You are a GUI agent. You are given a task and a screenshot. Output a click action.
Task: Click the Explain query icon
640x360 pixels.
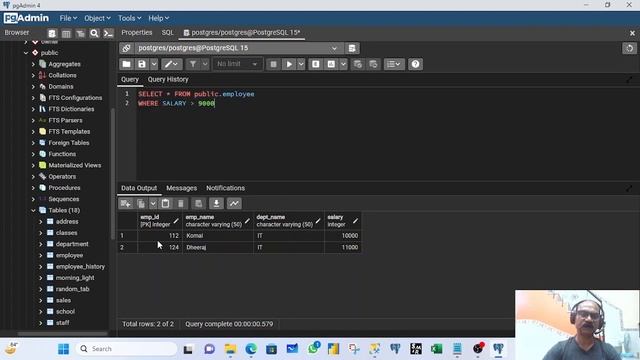click(x=316, y=64)
